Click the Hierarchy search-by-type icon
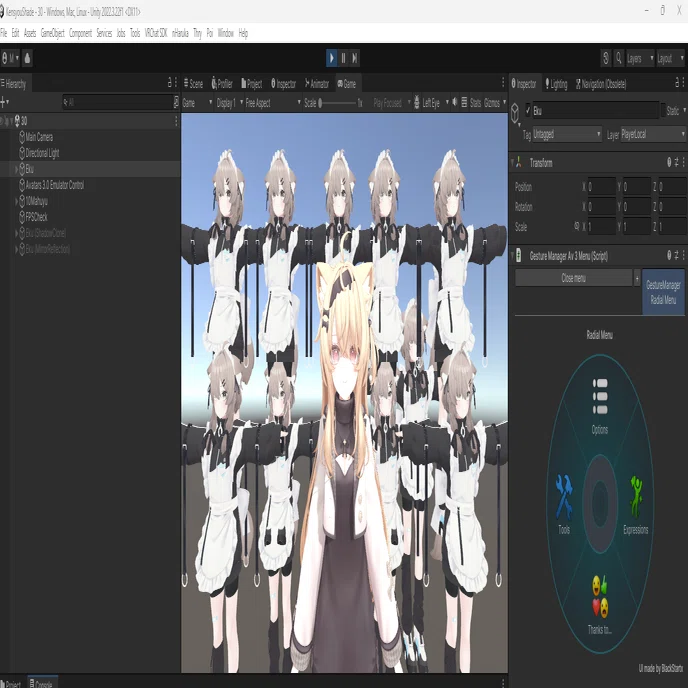The height and width of the screenshot is (688, 688). 176,102
